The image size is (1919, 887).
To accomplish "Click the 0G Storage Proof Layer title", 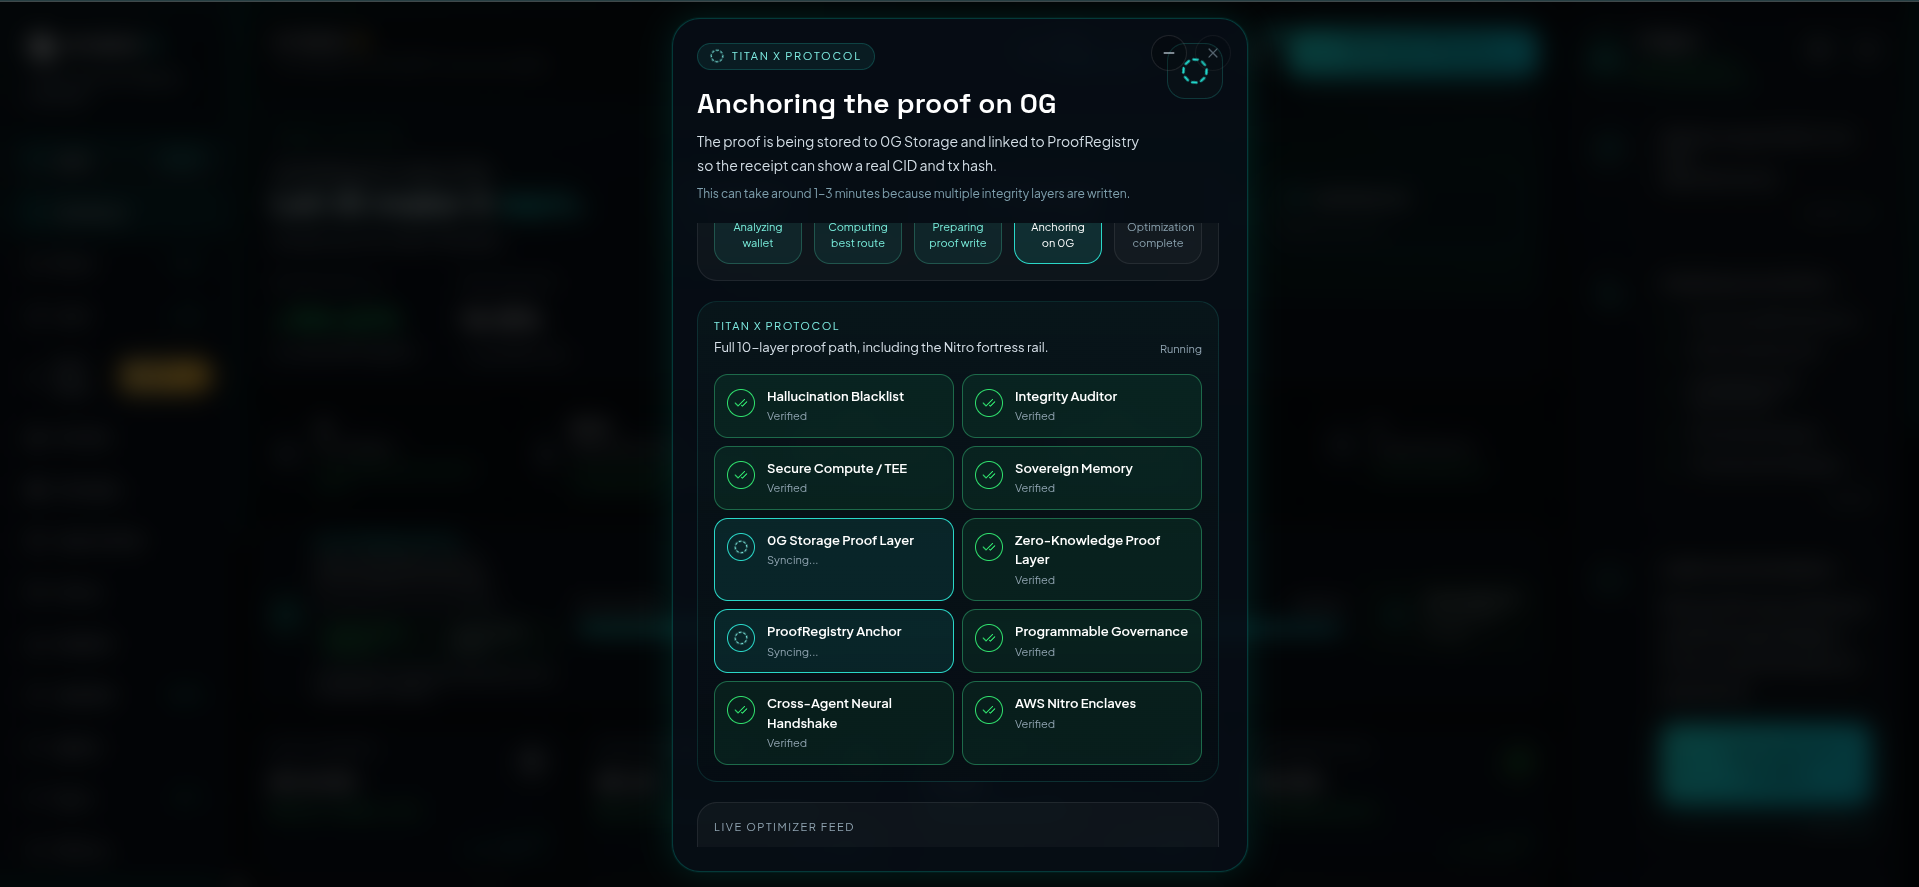I will [840, 541].
